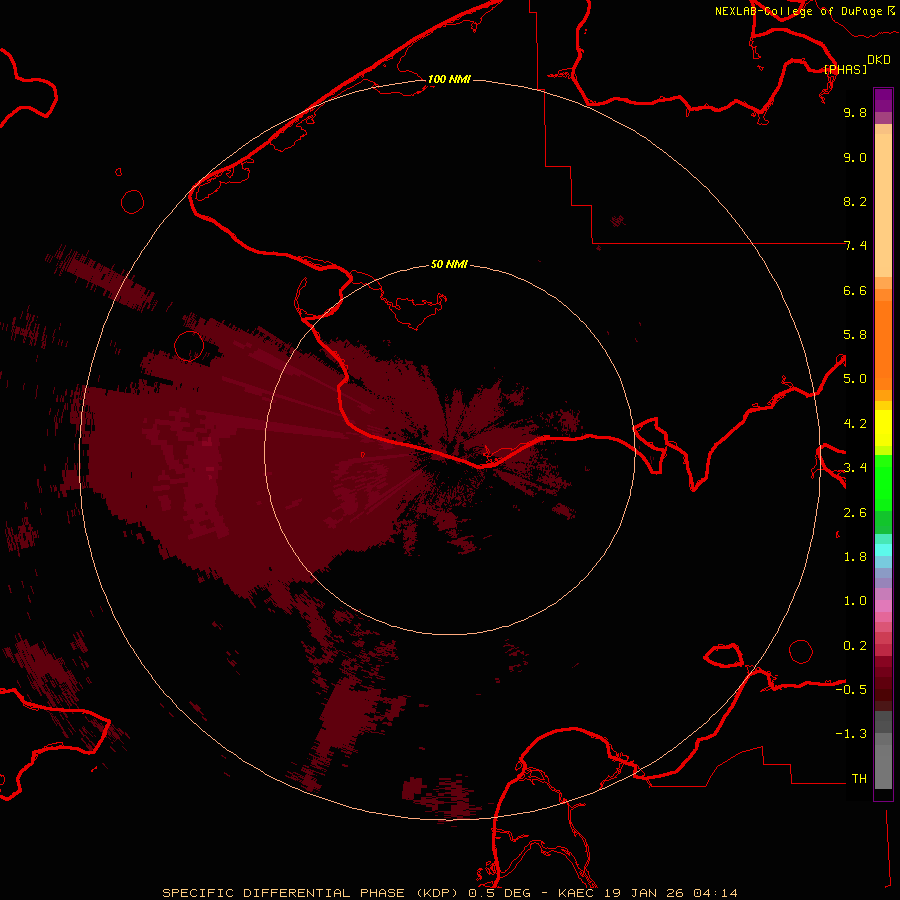Click the 1.8 value on the color scale

[x=855, y=557]
